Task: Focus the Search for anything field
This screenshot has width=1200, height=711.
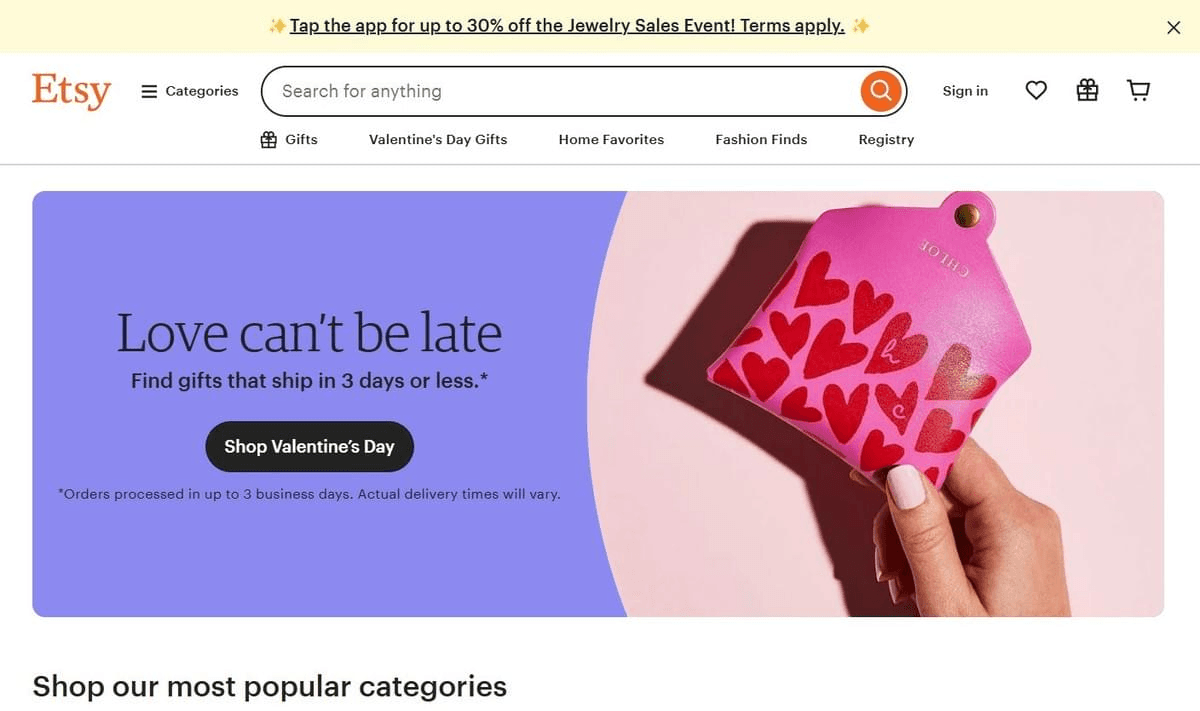Action: pos(560,91)
